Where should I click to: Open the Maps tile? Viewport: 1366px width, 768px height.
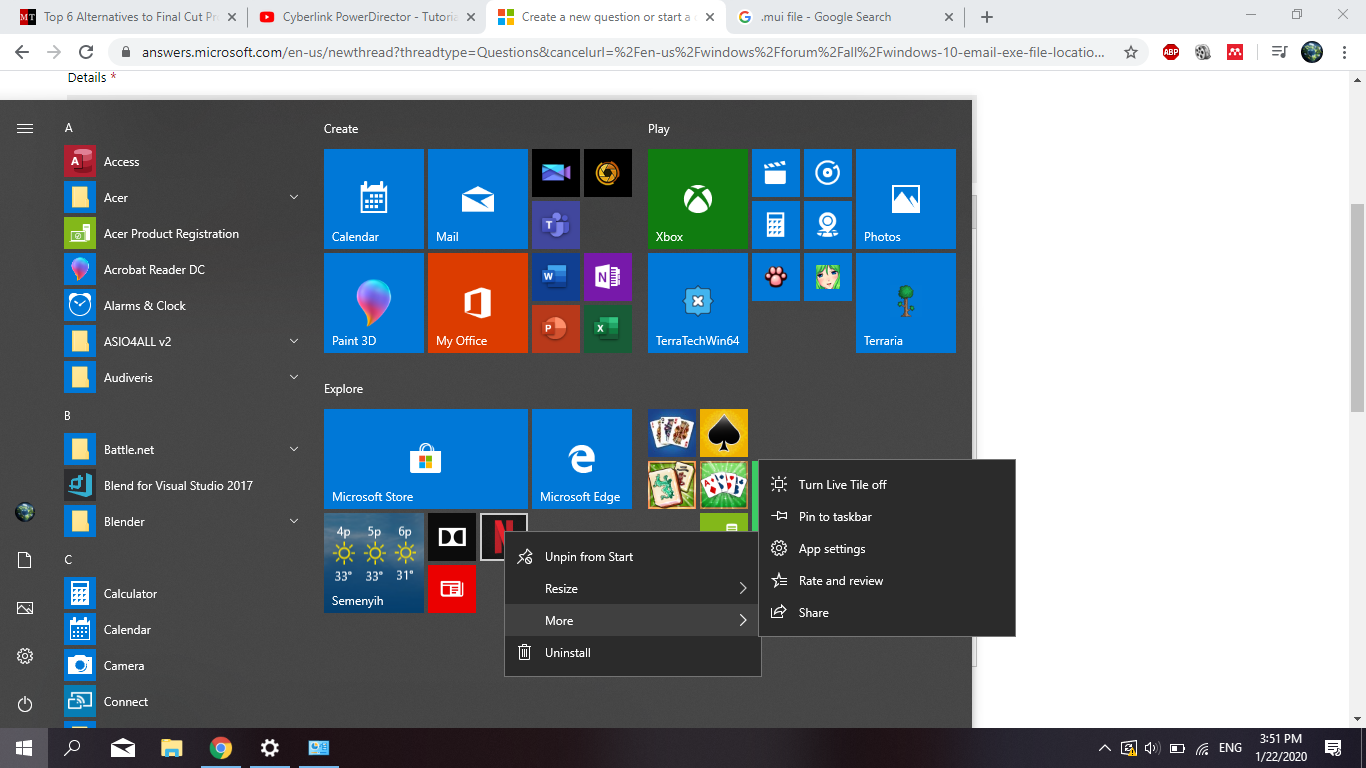[827, 225]
